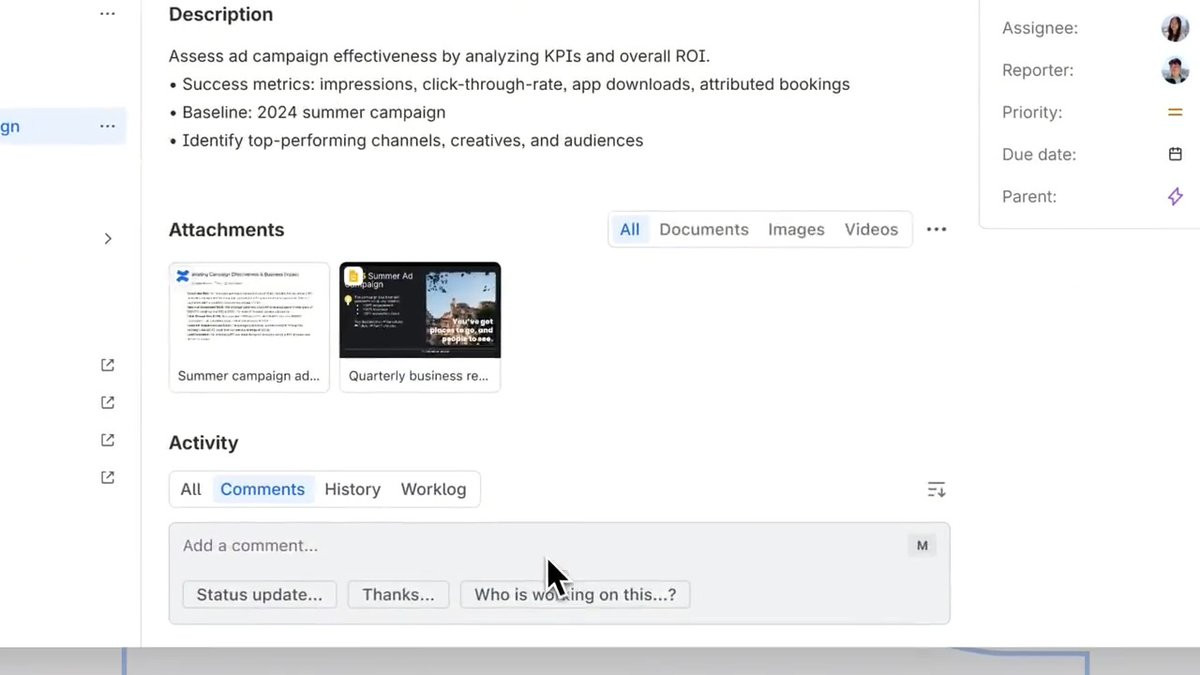Click the Priority label
This screenshot has height=675, width=1200.
coord(1032,112)
